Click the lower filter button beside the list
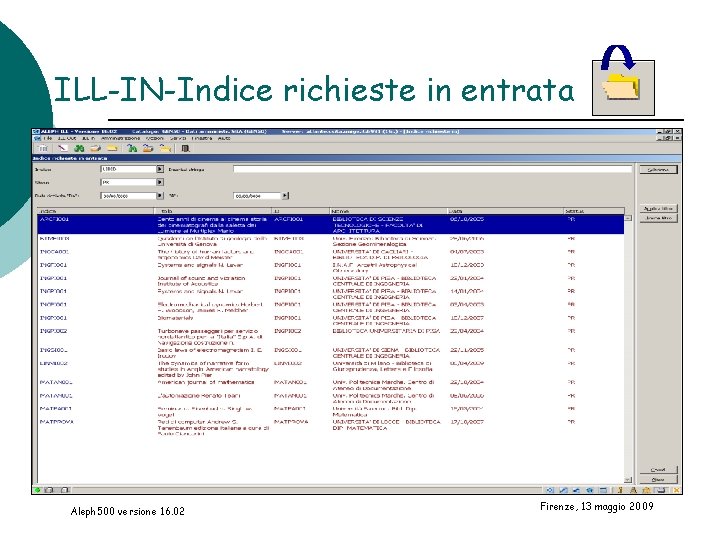The width and height of the screenshot is (720, 540). 658,218
